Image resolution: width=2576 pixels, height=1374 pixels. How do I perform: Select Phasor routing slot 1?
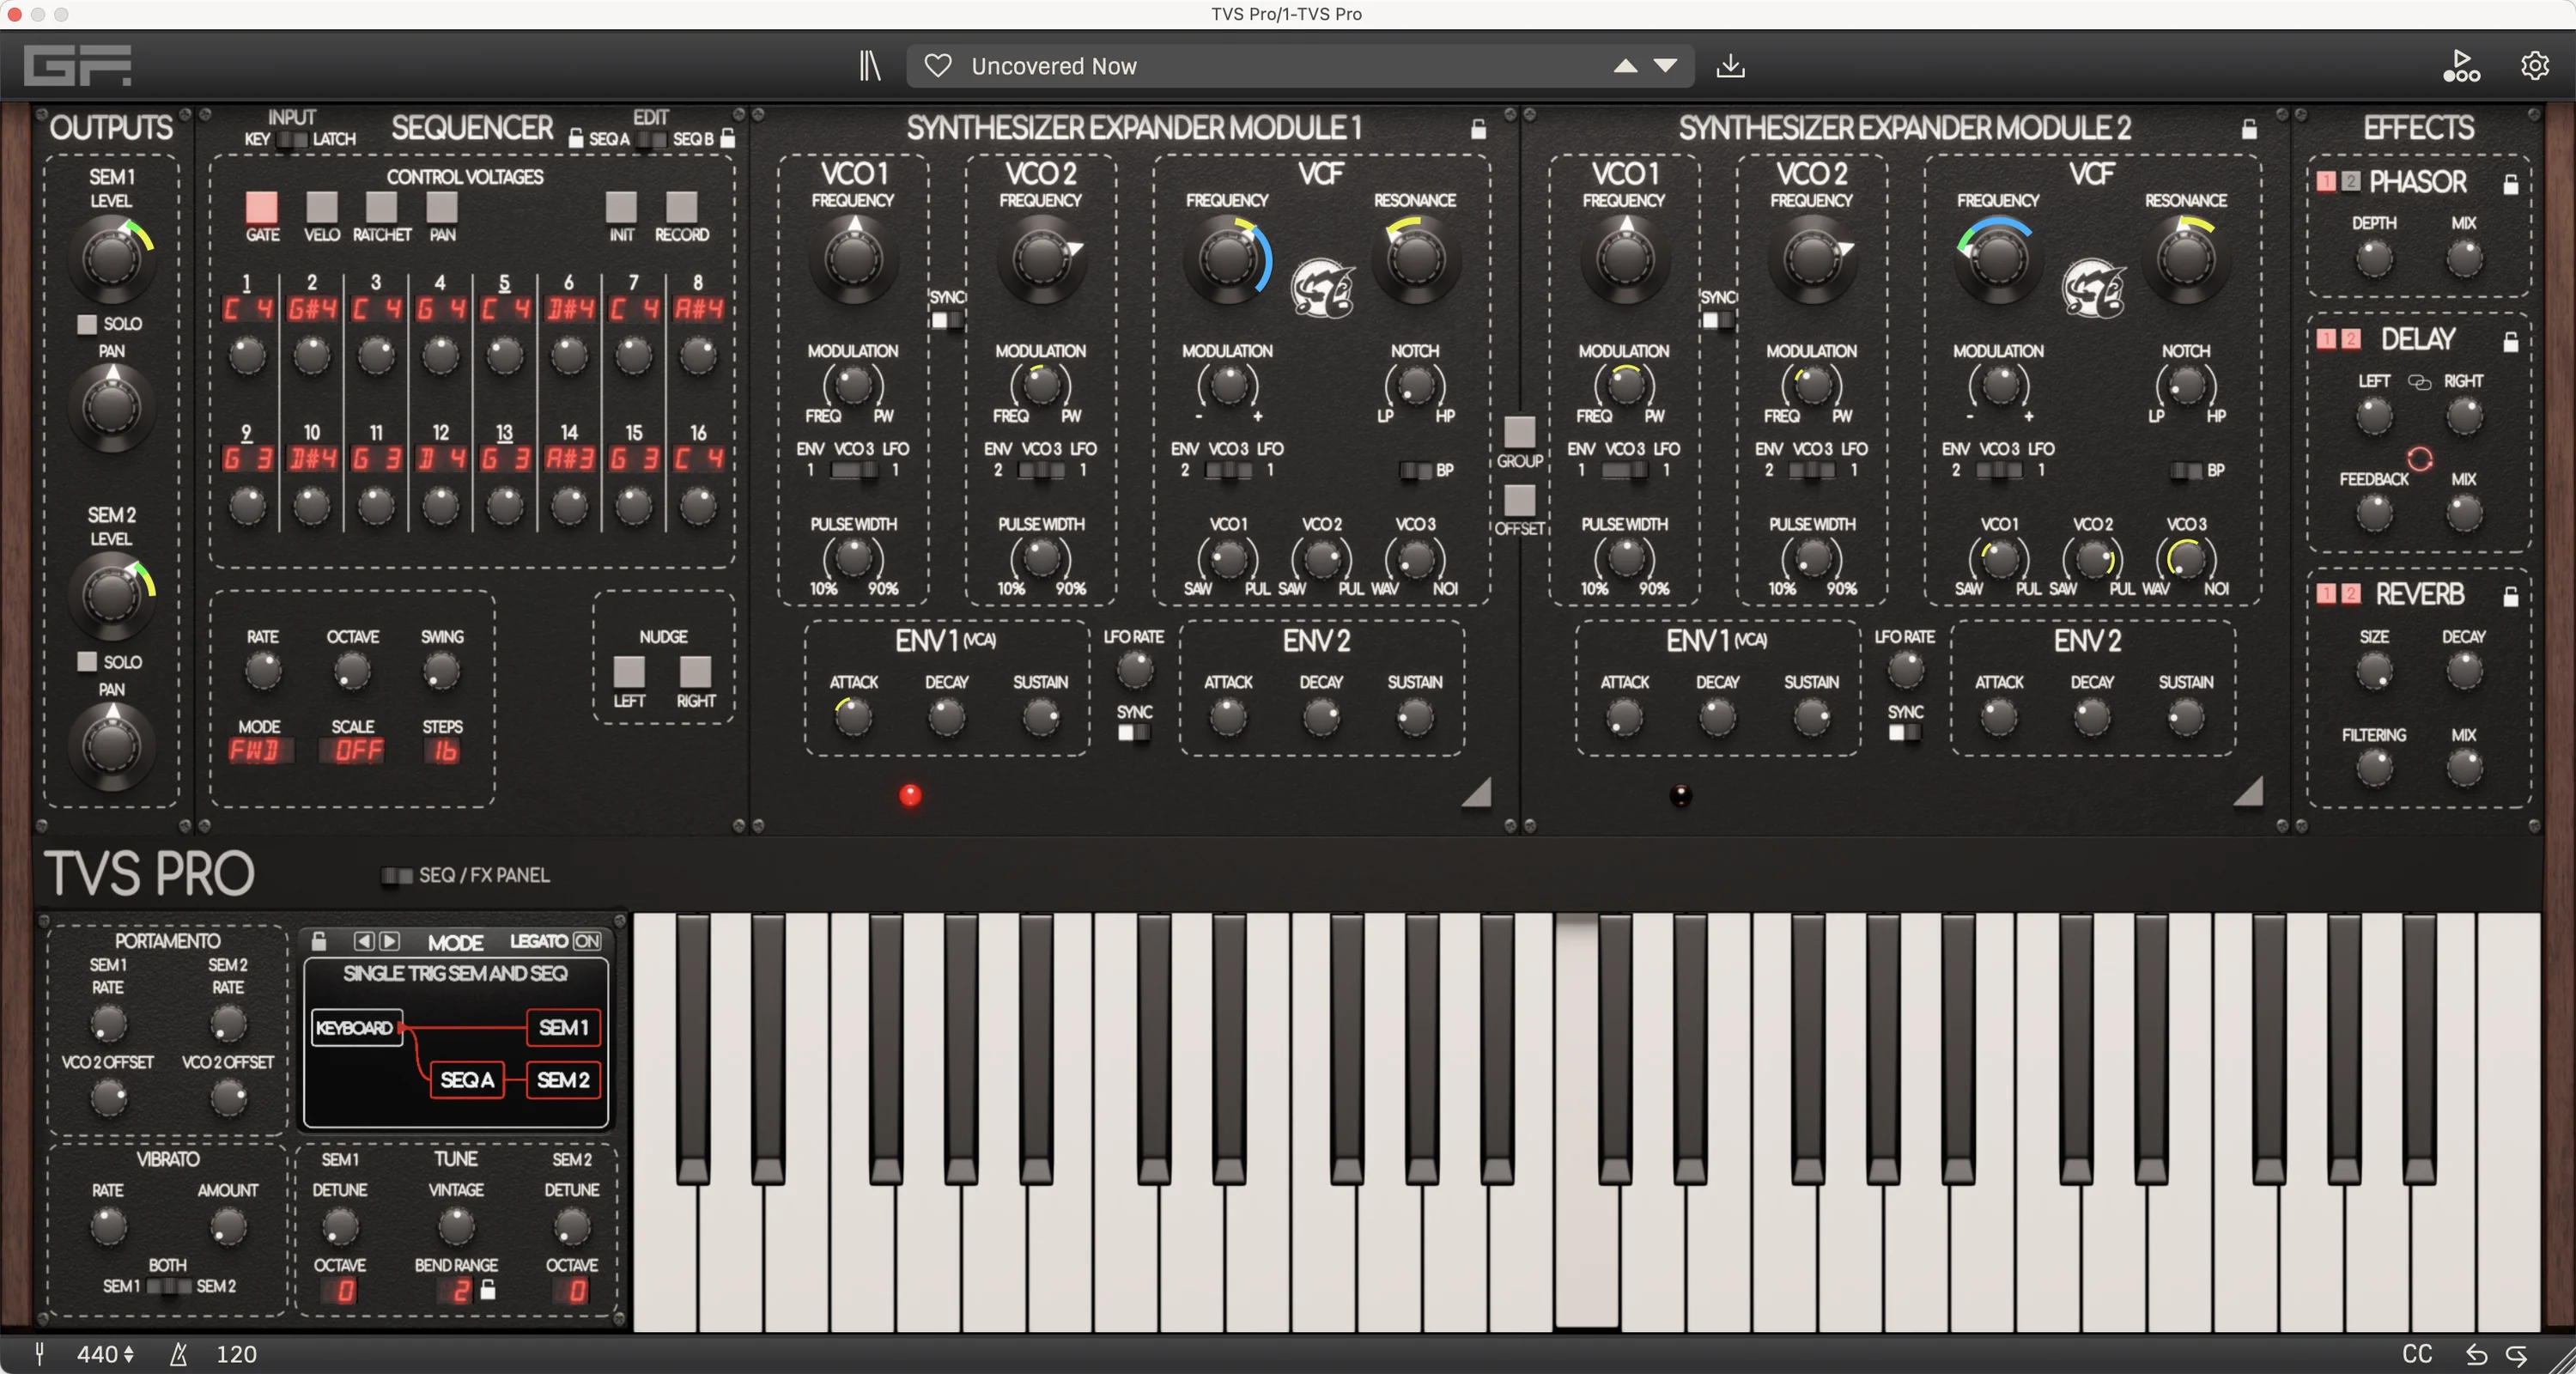pyautogui.click(x=2326, y=181)
